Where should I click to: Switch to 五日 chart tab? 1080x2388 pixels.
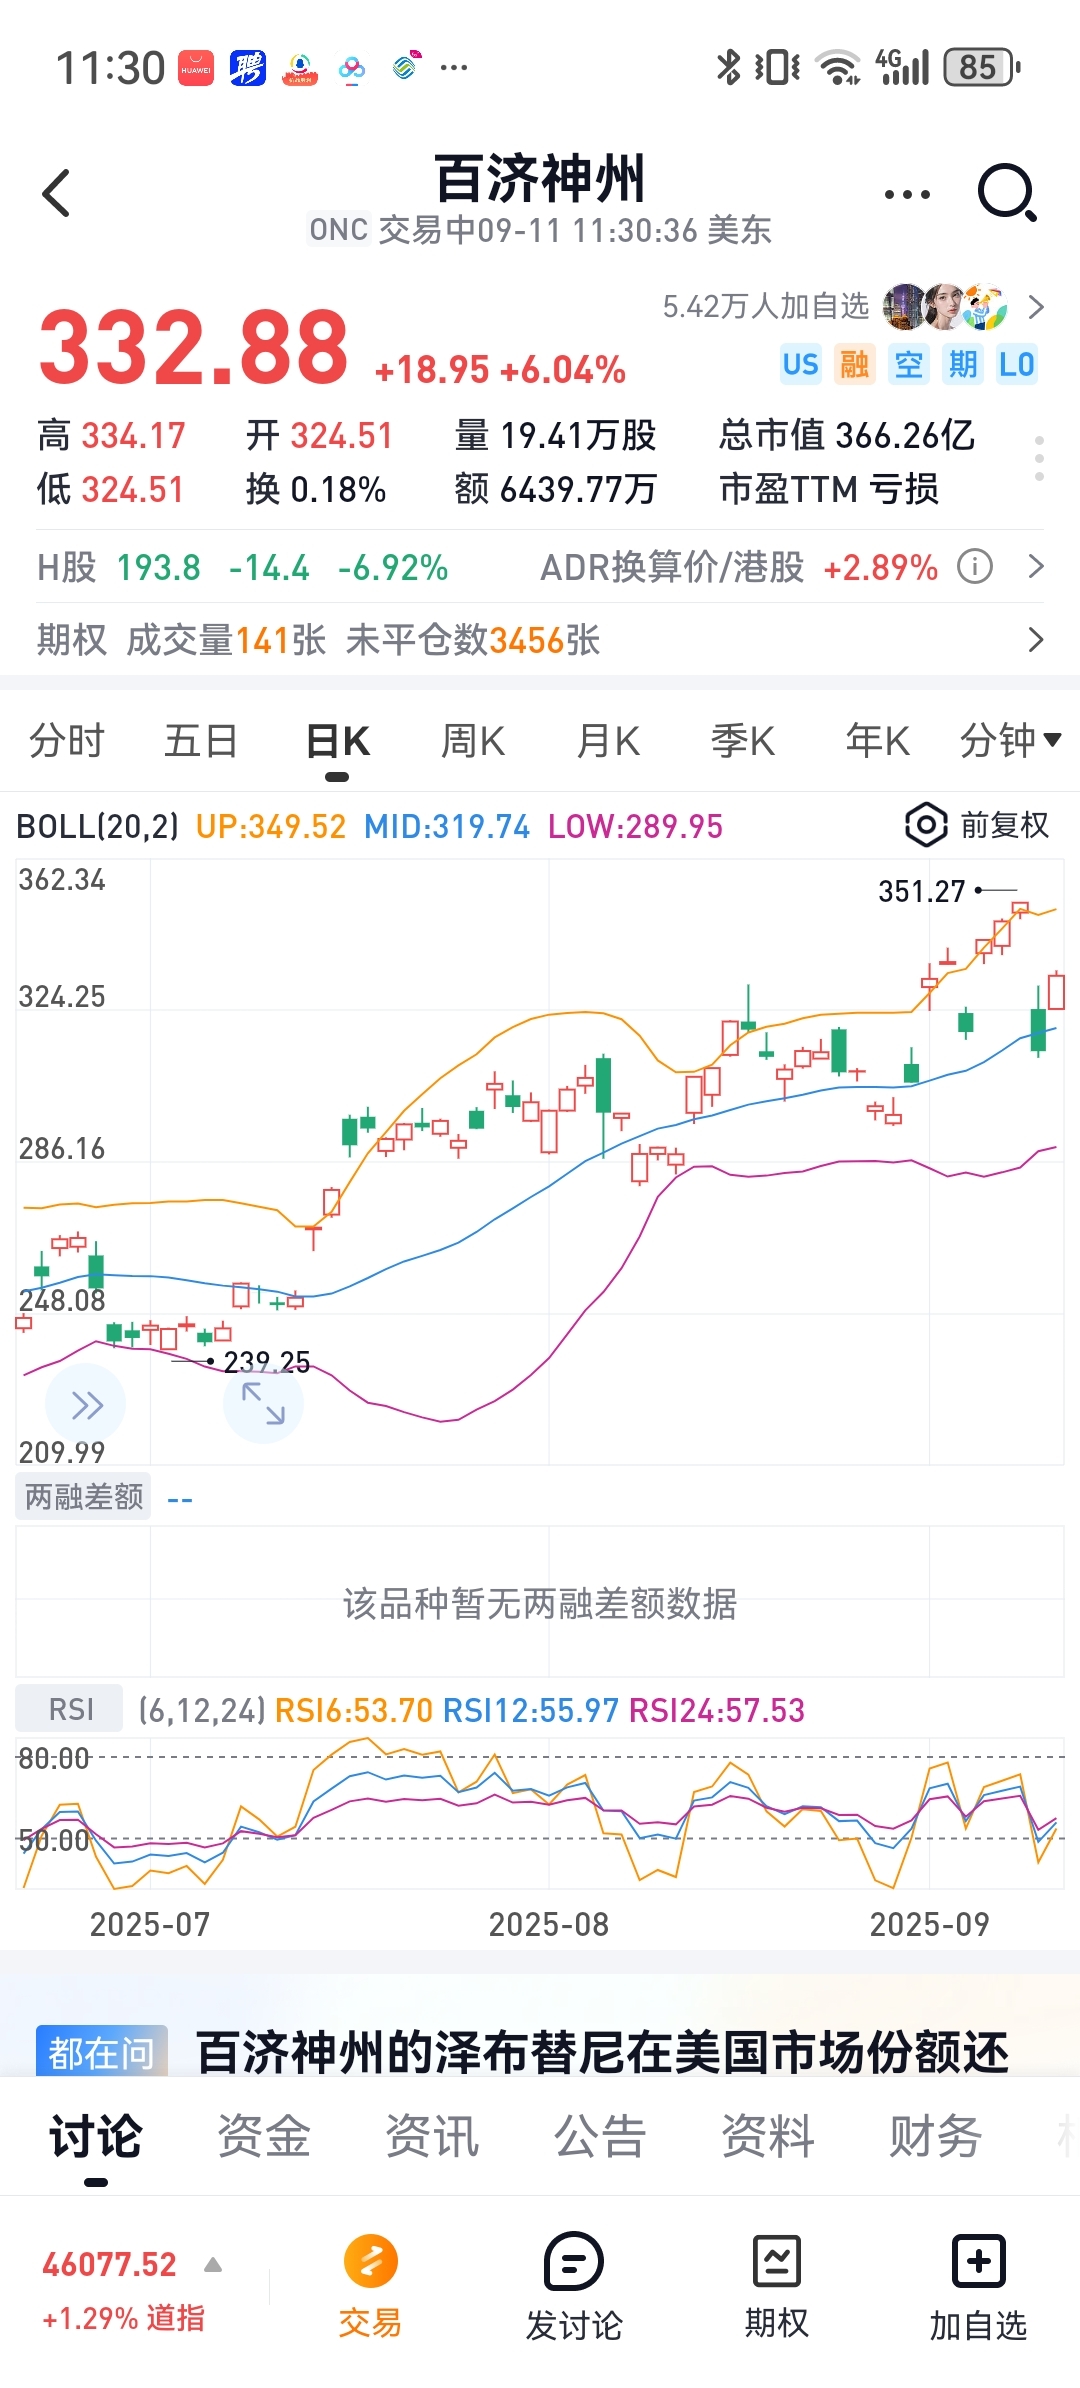pos(200,741)
